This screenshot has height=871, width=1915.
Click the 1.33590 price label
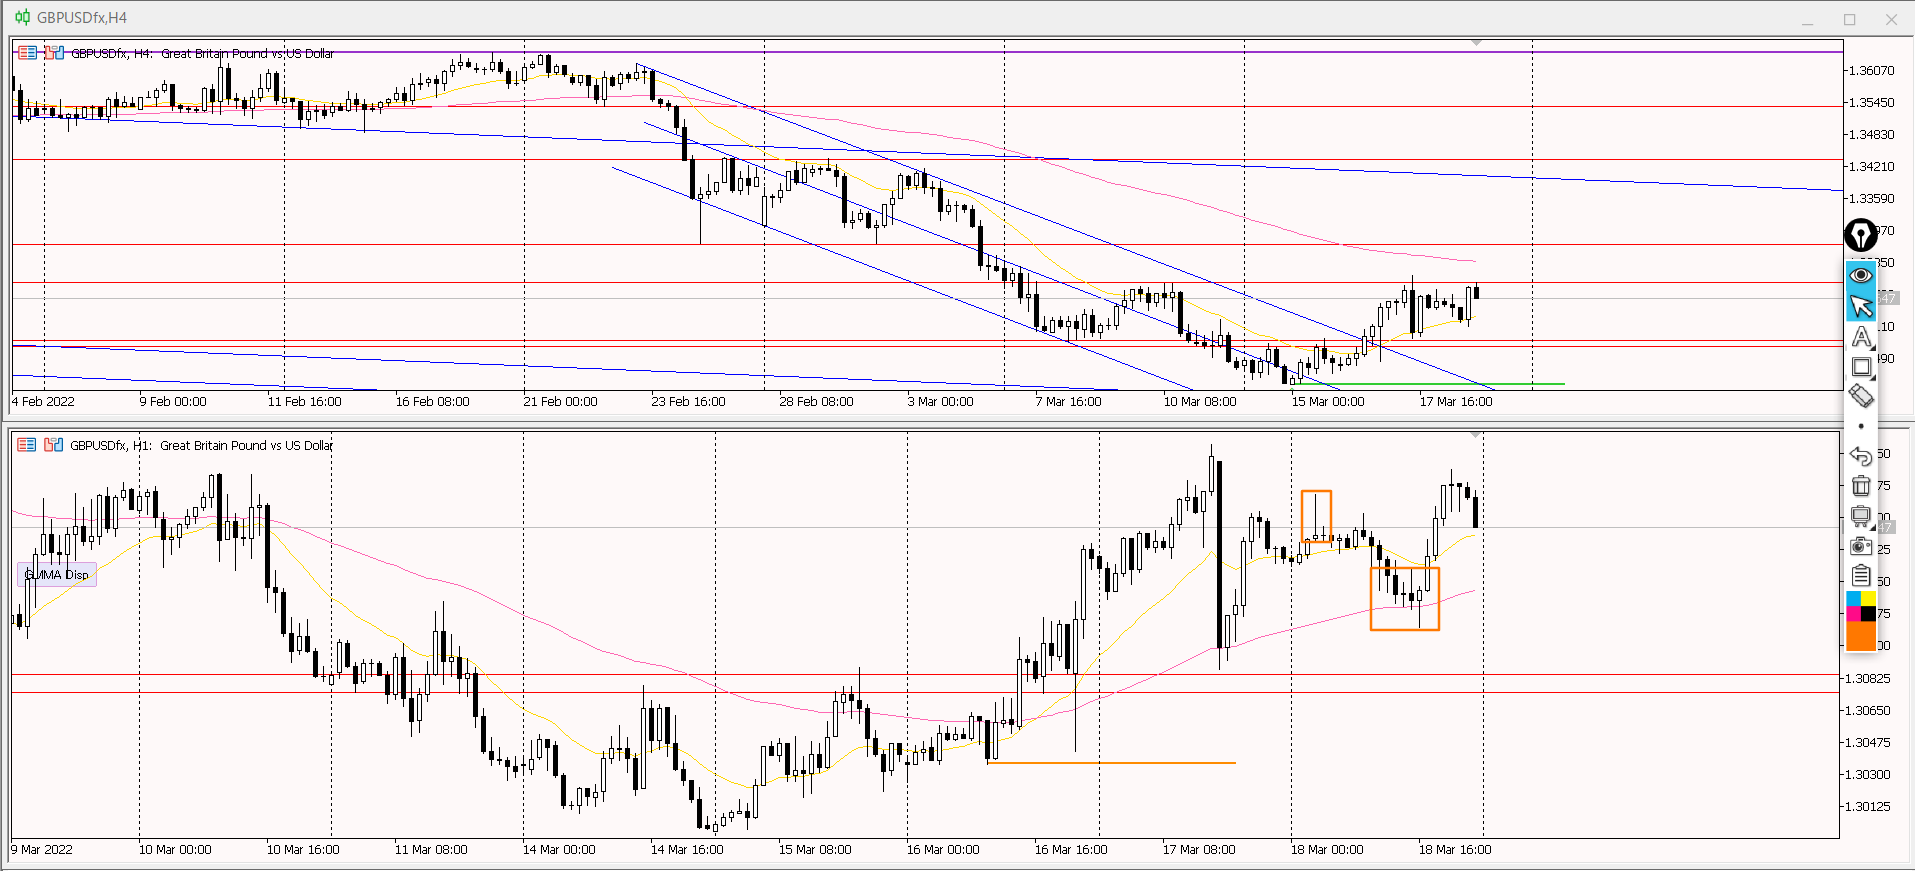[x=1872, y=198]
